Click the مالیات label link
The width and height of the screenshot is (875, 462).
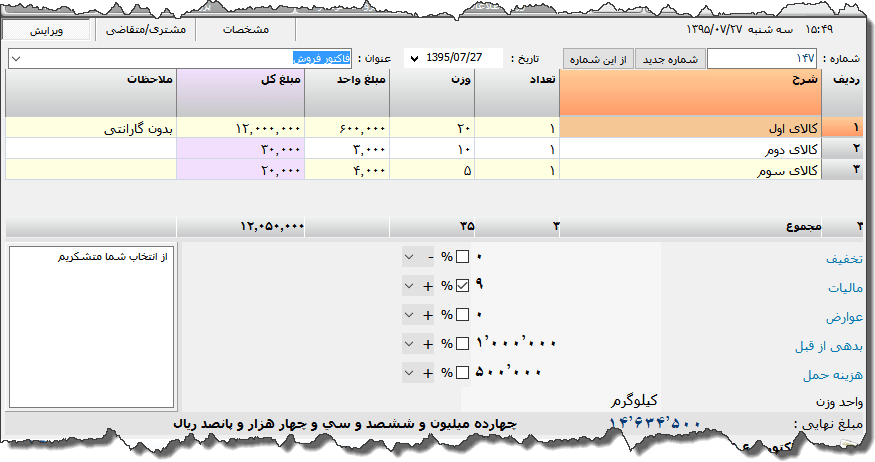coord(842,288)
